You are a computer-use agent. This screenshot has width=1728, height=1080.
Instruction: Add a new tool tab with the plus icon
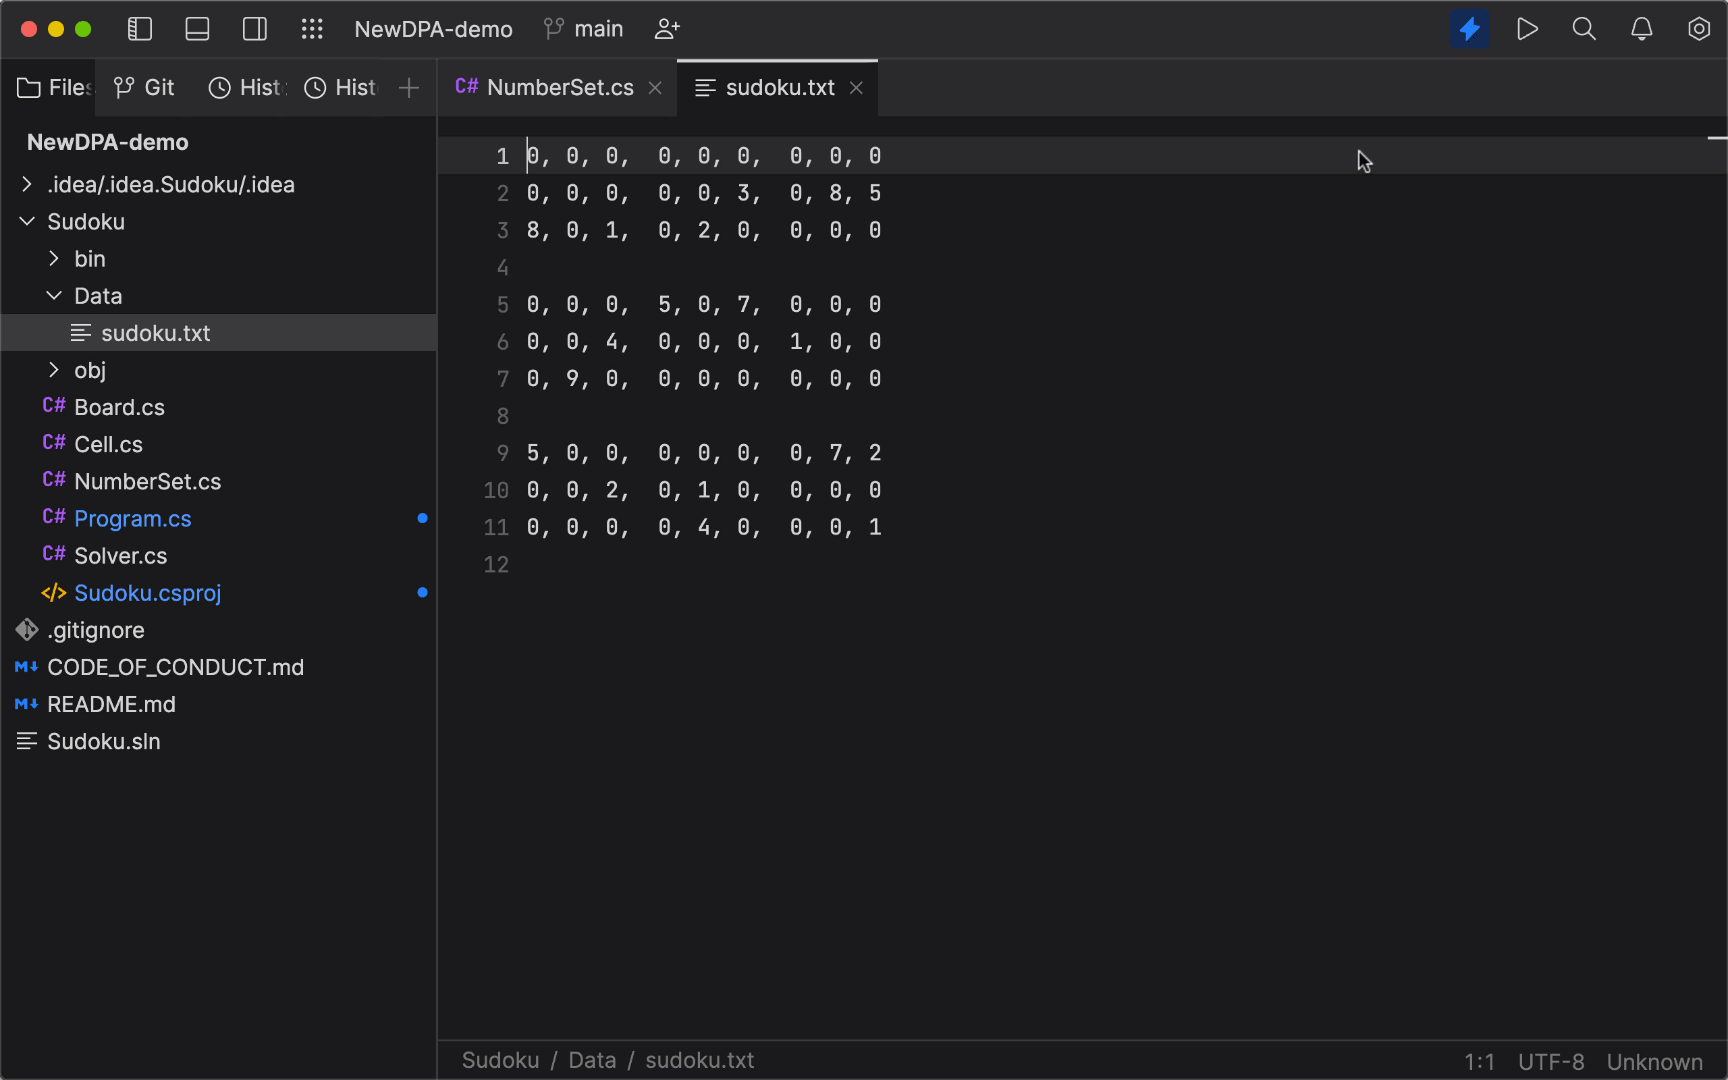(408, 88)
